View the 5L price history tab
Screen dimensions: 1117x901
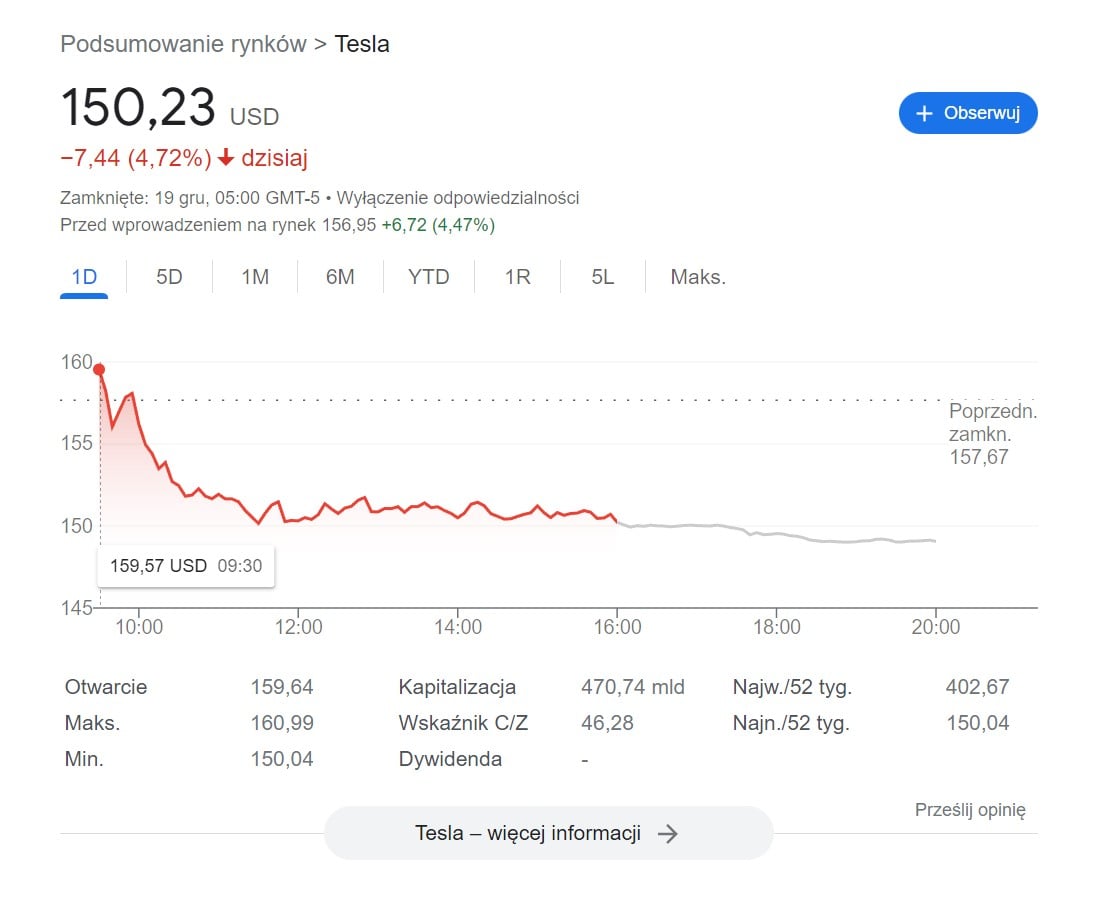click(x=602, y=277)
